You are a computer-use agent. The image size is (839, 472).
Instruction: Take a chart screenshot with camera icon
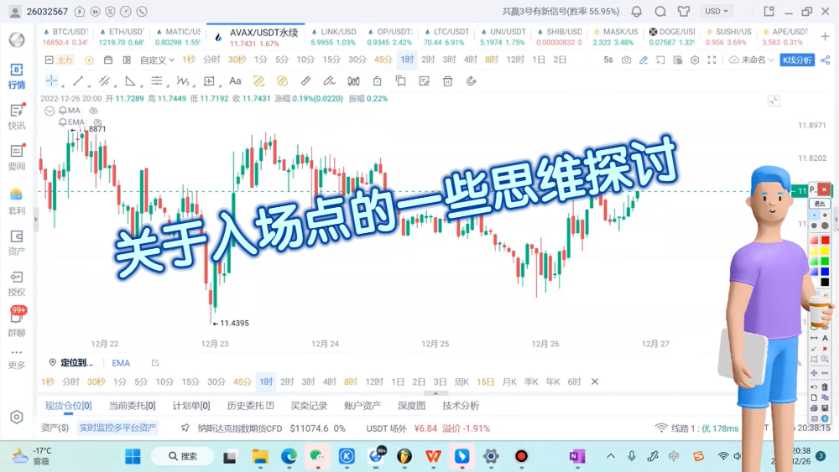point(627,60)
